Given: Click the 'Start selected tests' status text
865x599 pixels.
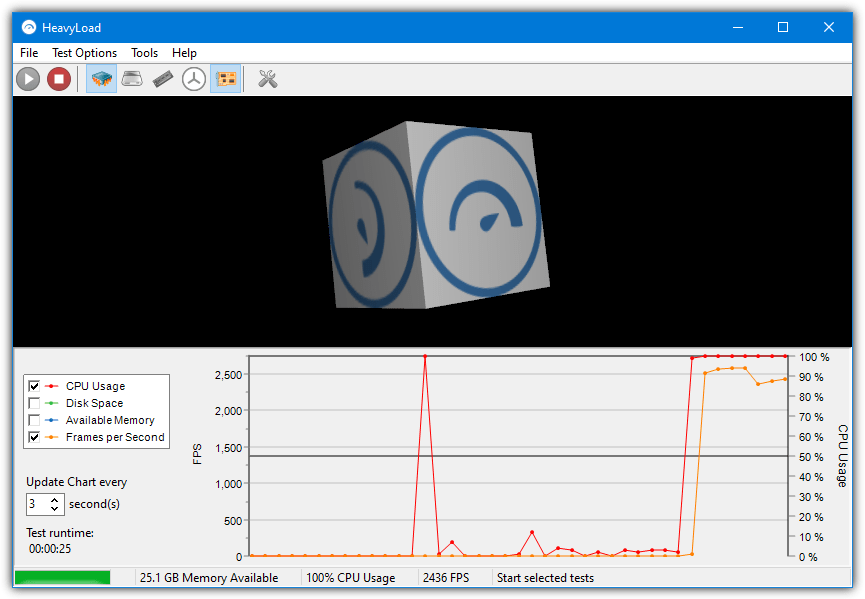Looking at the screenshot, I should click(546, 577).
